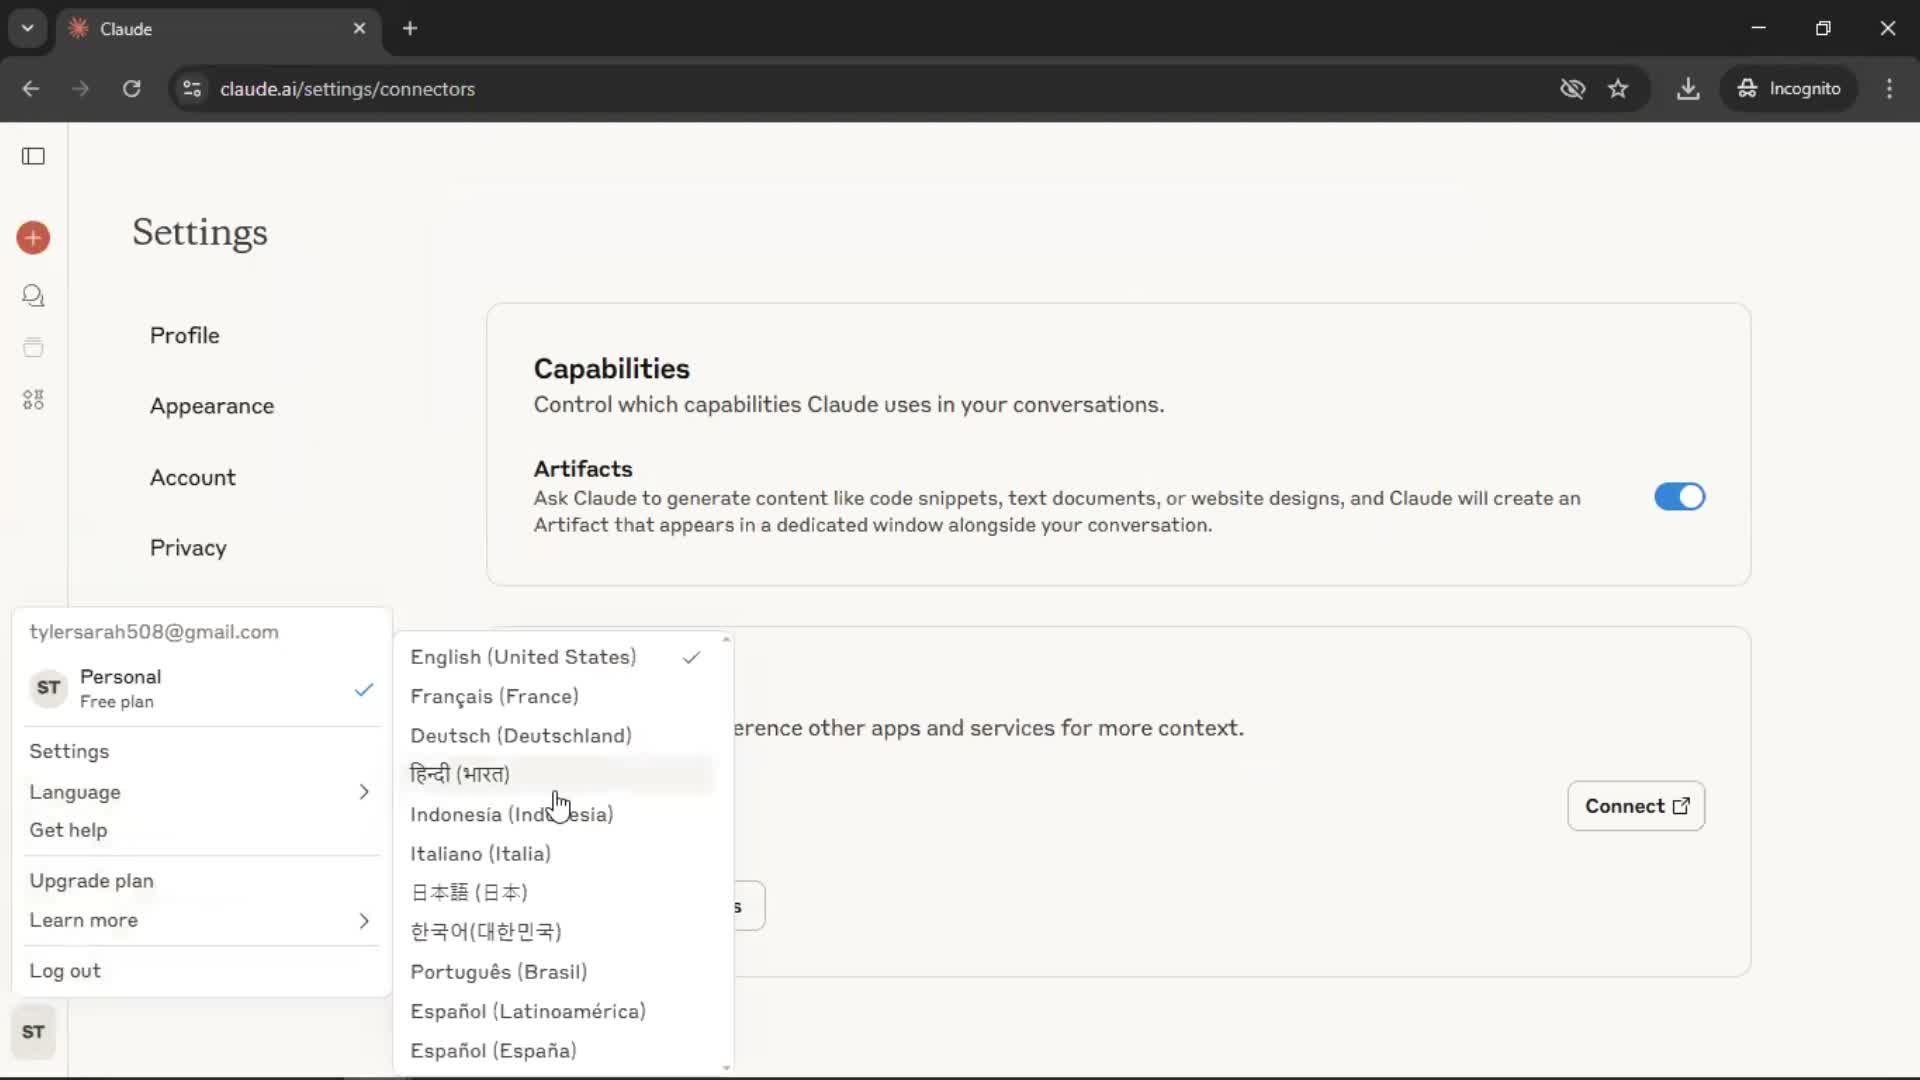Click the Incognito indicator

pyautogui.click(x=1789, y=89)
